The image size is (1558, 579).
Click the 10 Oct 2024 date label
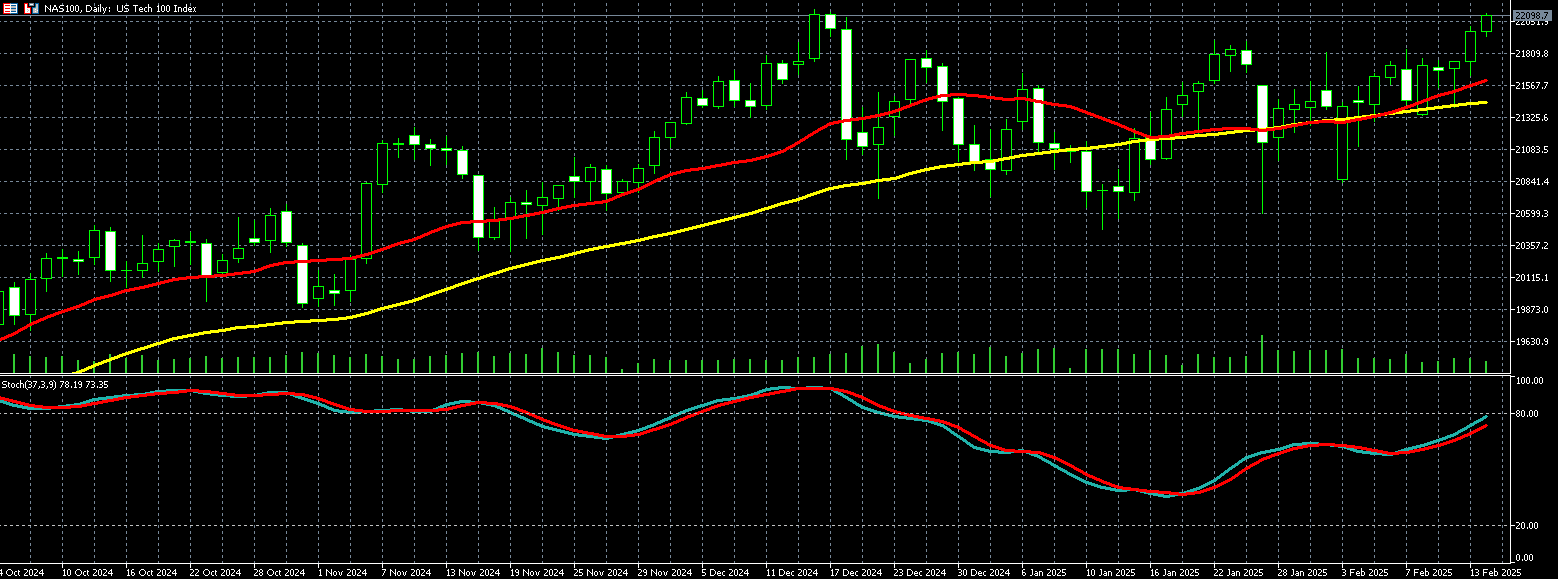click(x=87, y=573)
